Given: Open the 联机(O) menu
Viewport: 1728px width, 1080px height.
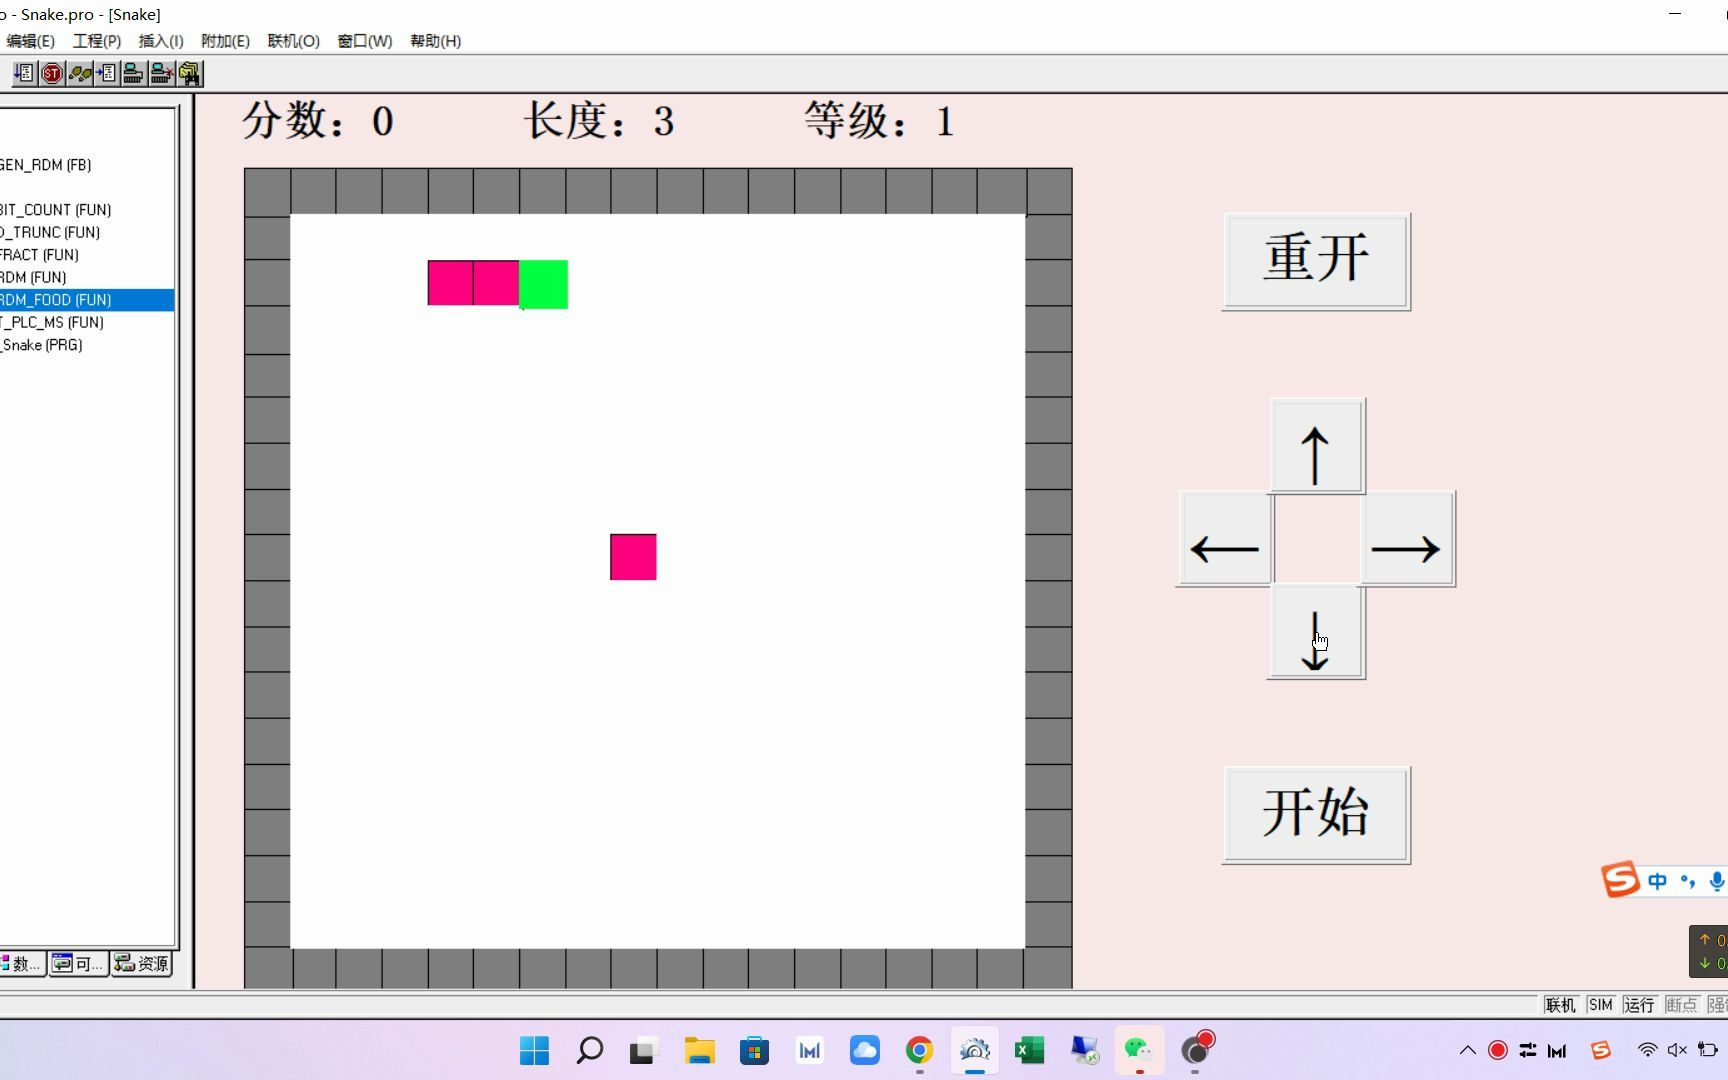Looking at the screenshot, I should (x=293, y=41).
